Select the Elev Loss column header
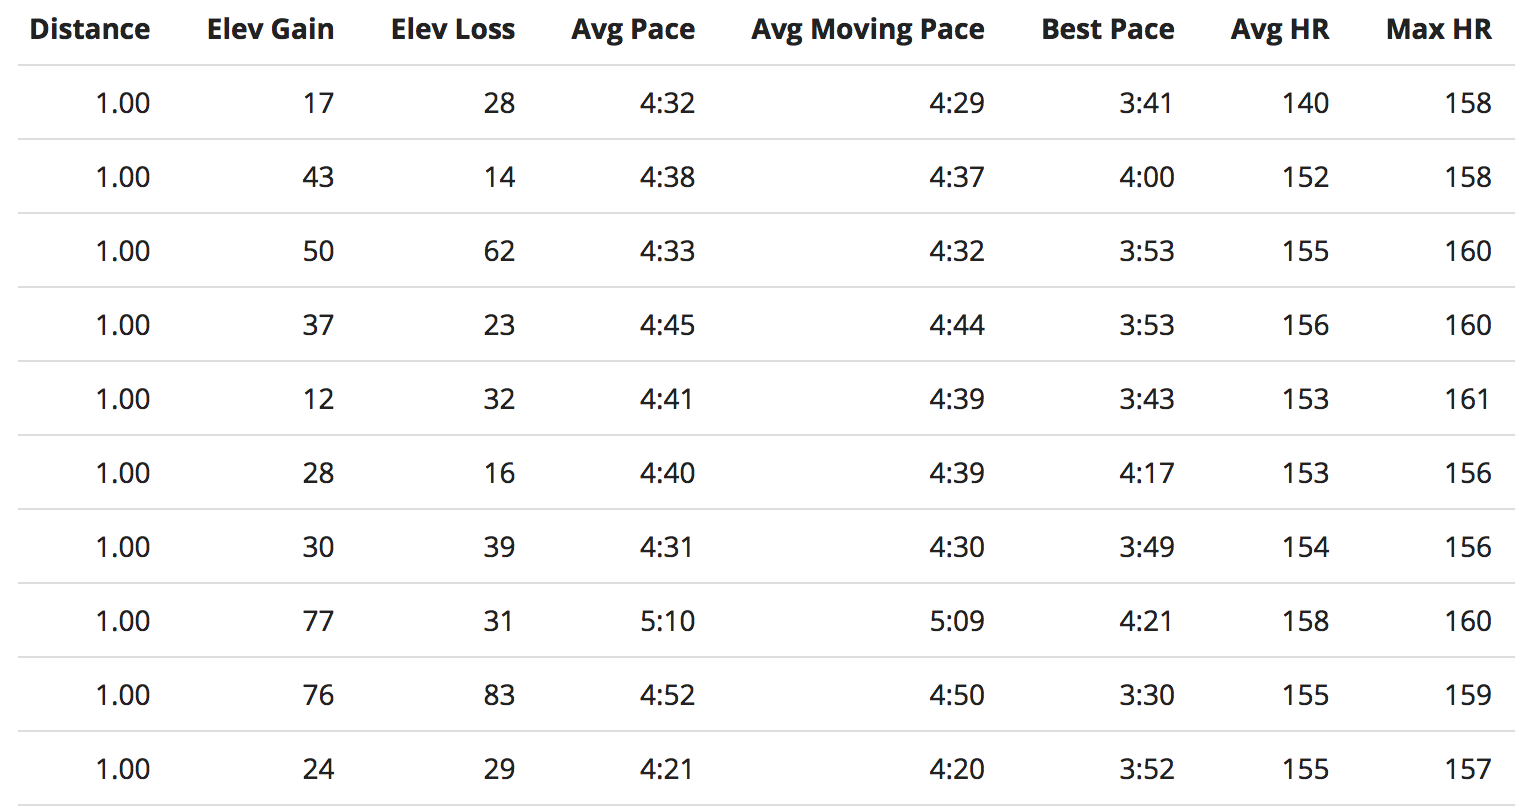1540x810 pixels. 453,30
